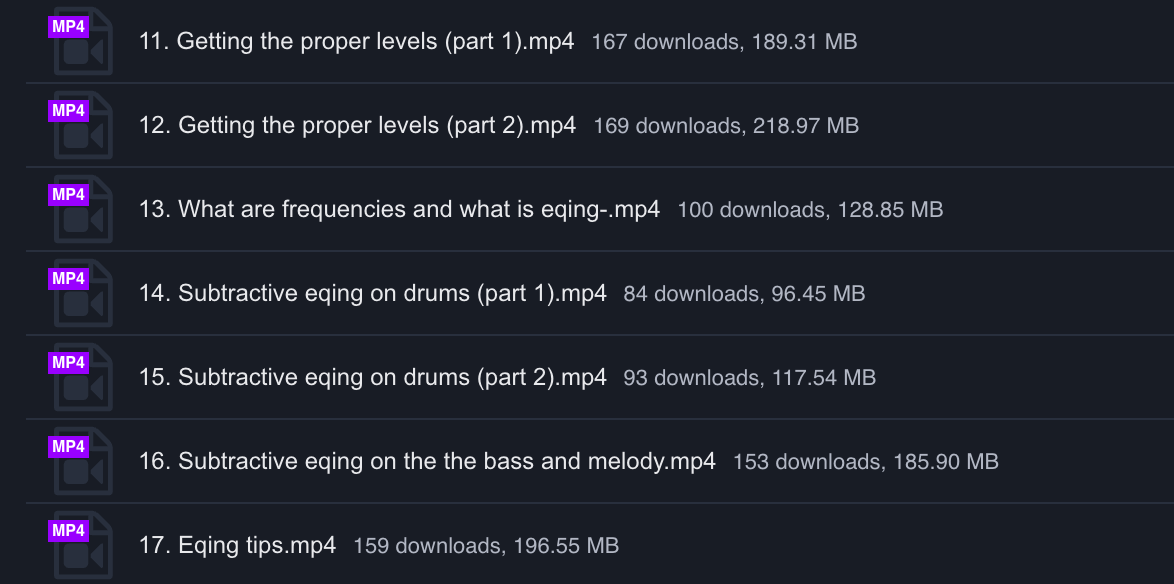Click the '169 downloads, 218.97 MB' label
Image resolution: width=1174 pixels, height=584 pixels.
pyautogui.click(x=726, y=126)
